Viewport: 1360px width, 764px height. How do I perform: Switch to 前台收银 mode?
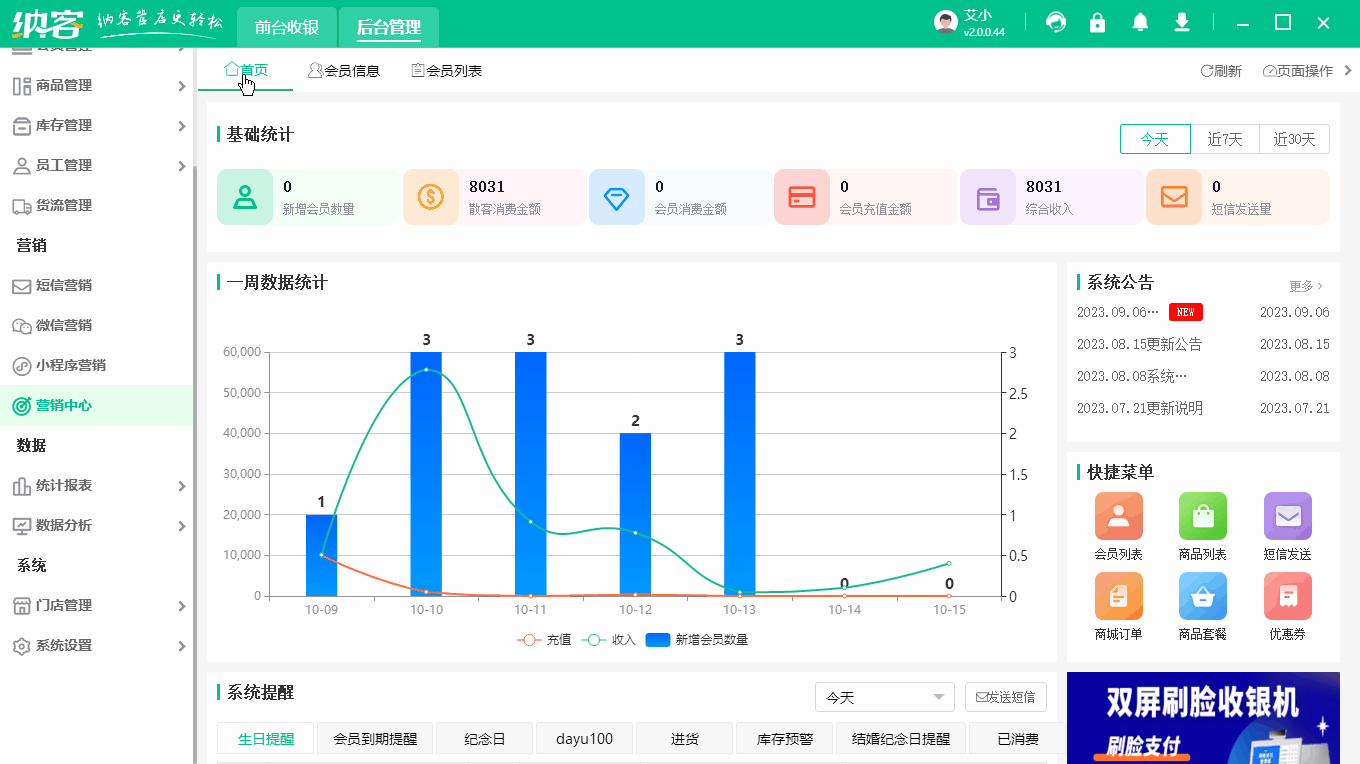(287, 27)
